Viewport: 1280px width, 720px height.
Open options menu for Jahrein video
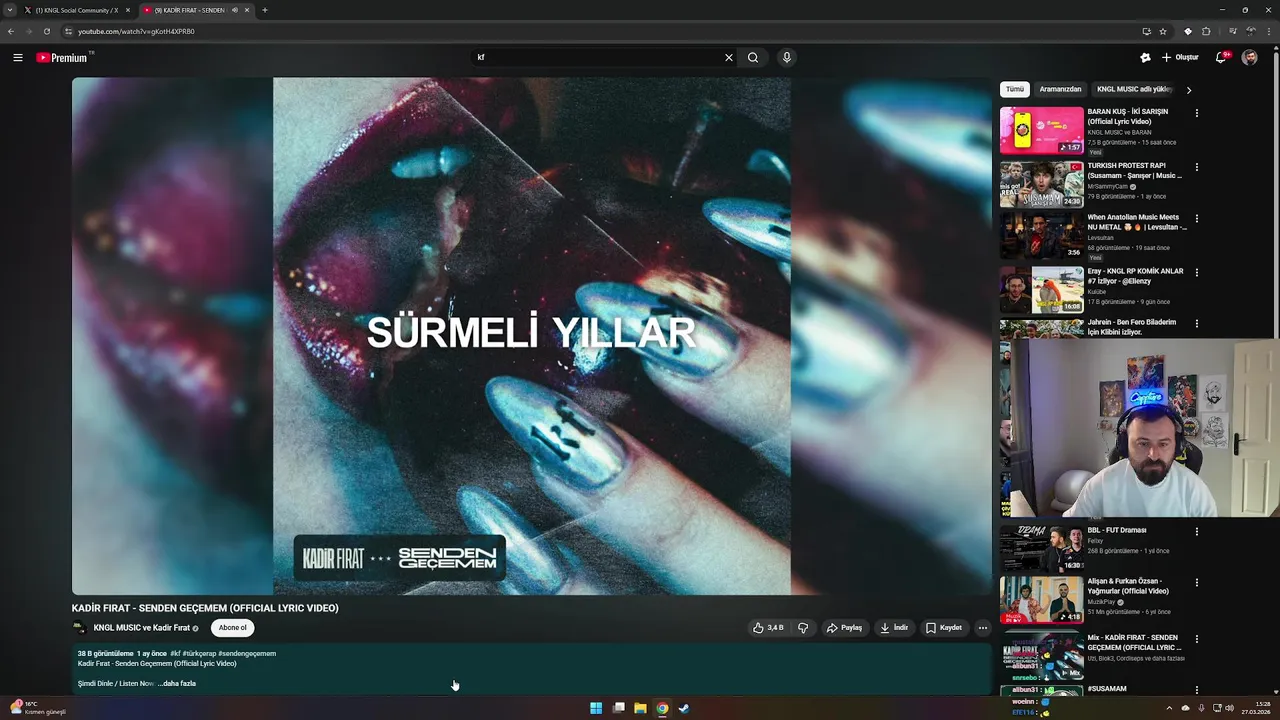point(1196,324)
